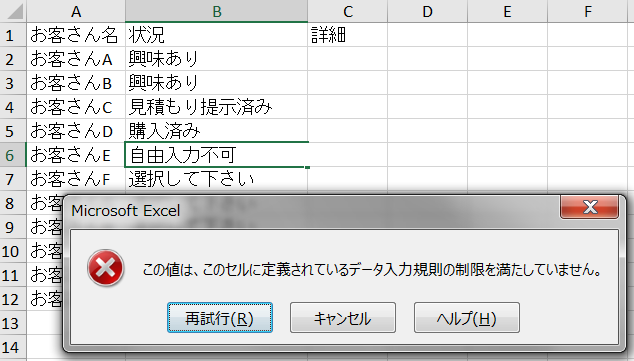Screen dimensions: 634x361
Task: Select cell with お客さんB
Action: point(76,83)
